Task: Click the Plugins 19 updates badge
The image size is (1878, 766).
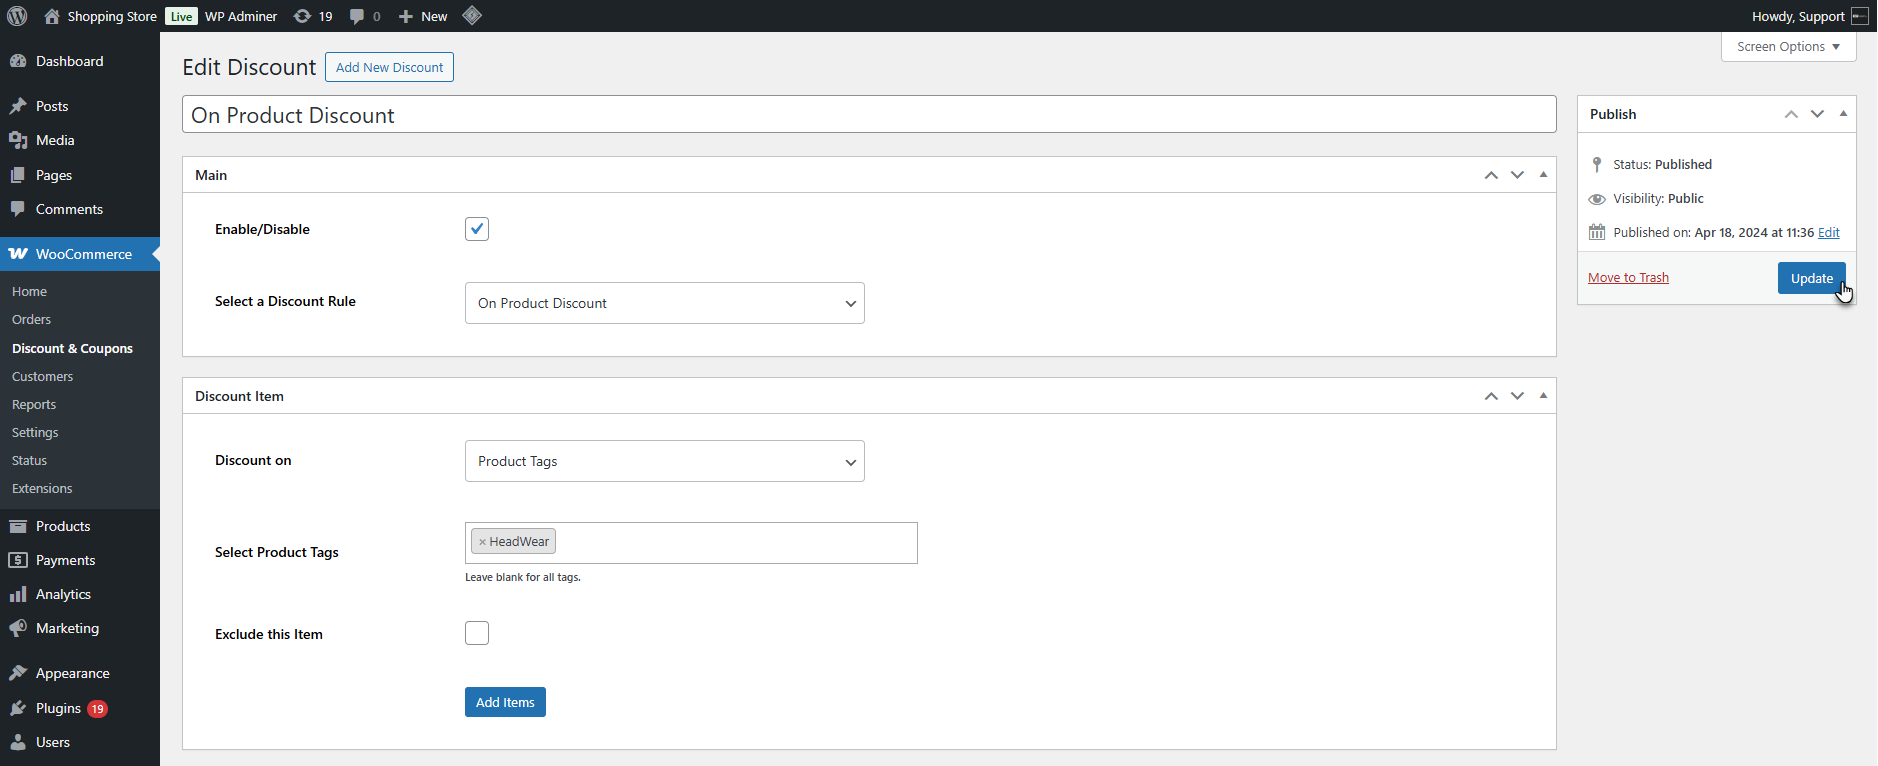Action: click(x=97, y=709)
